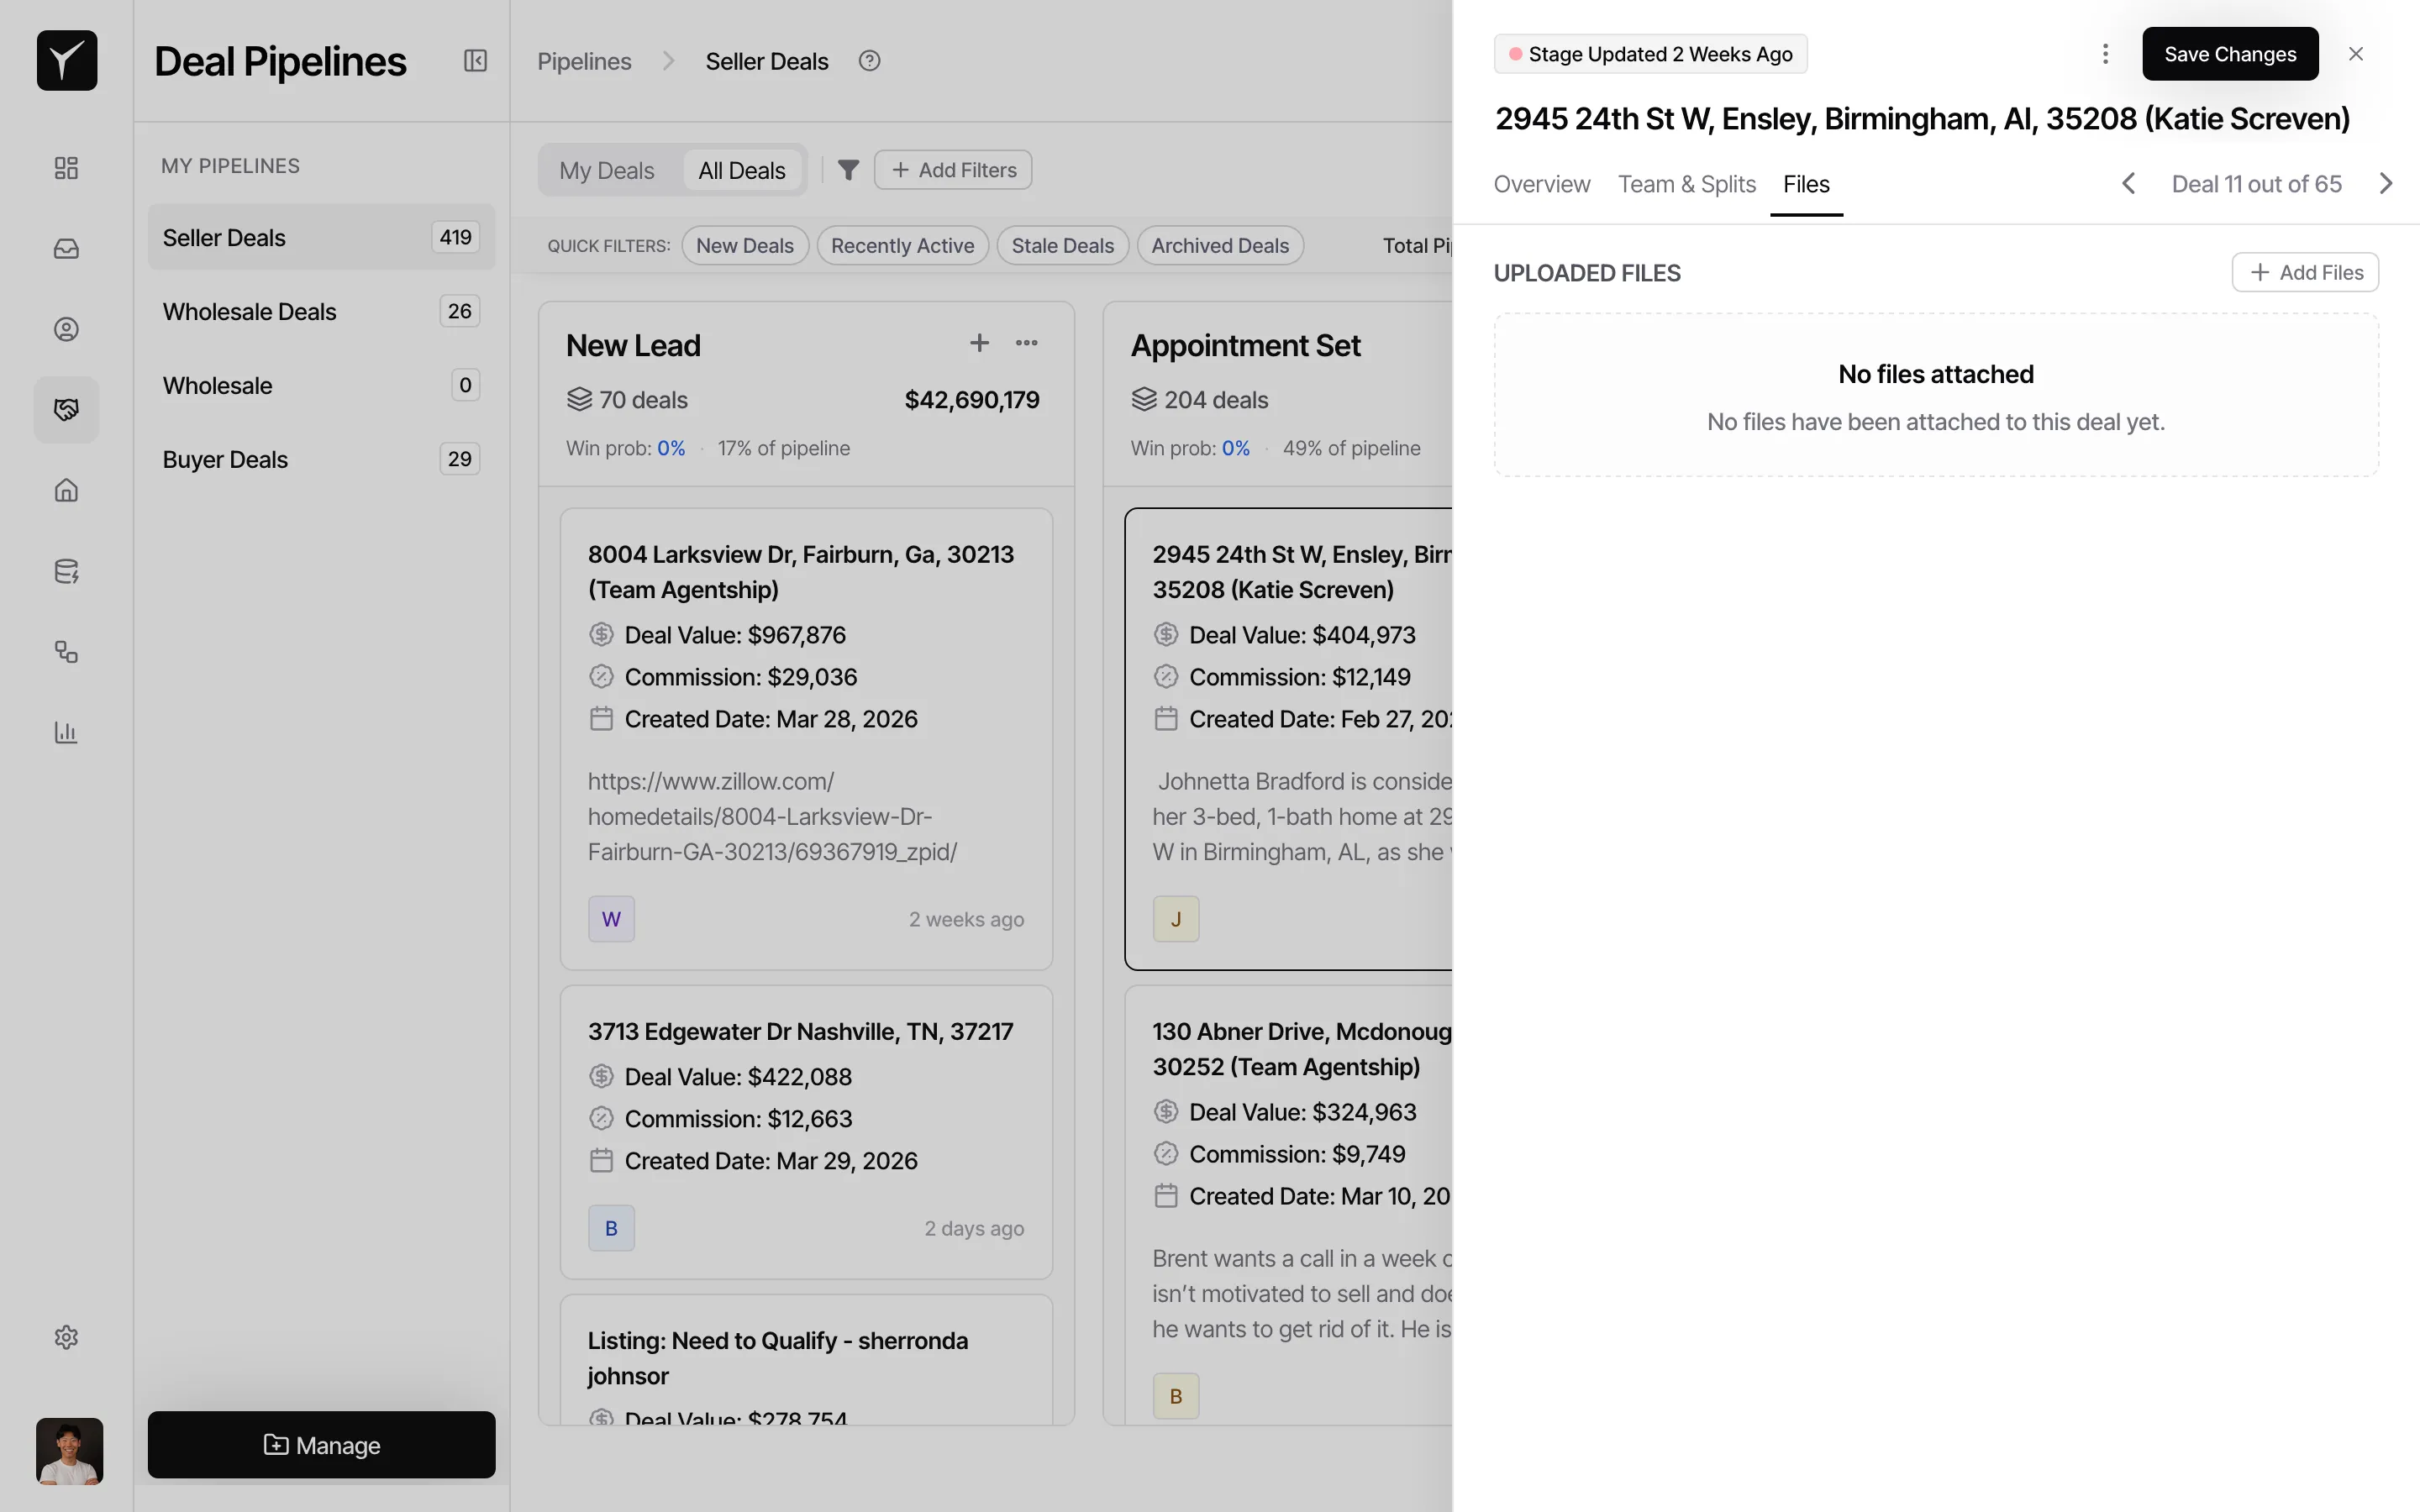This screenshot has height=1512, width=2420.
Task: Go to next deal with right chevron
Action: 2386,184
